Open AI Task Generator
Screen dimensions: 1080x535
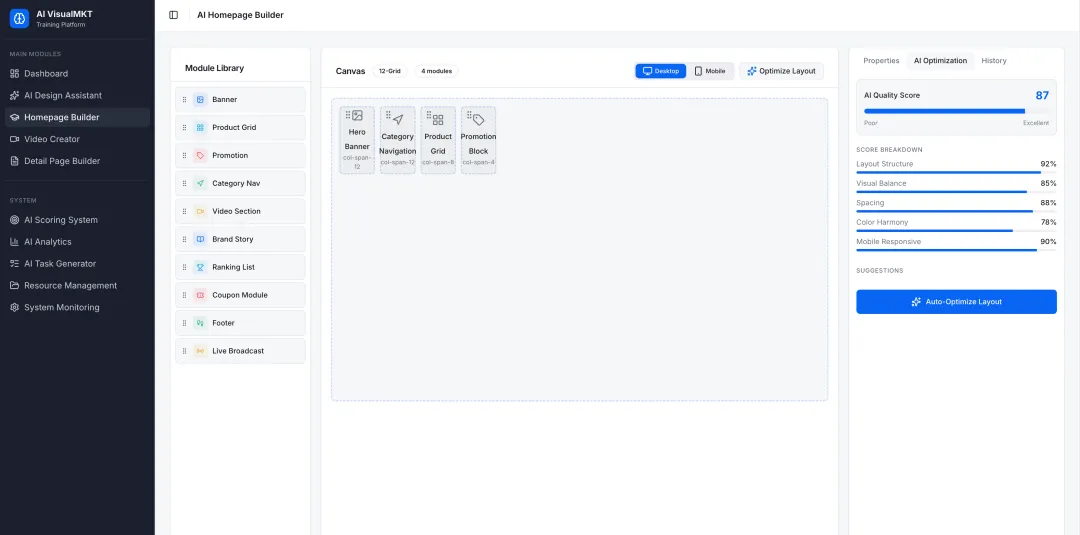pos(77,264)
